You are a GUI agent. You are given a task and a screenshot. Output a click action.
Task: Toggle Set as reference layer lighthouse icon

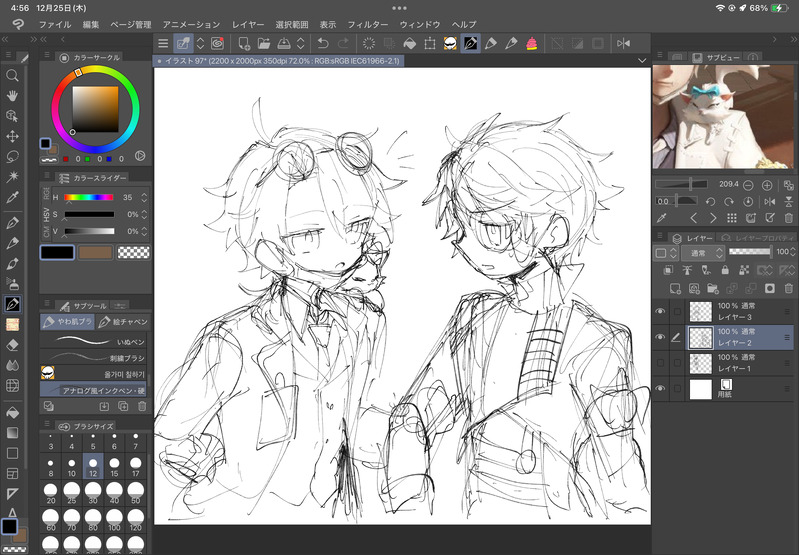point(687,270)
